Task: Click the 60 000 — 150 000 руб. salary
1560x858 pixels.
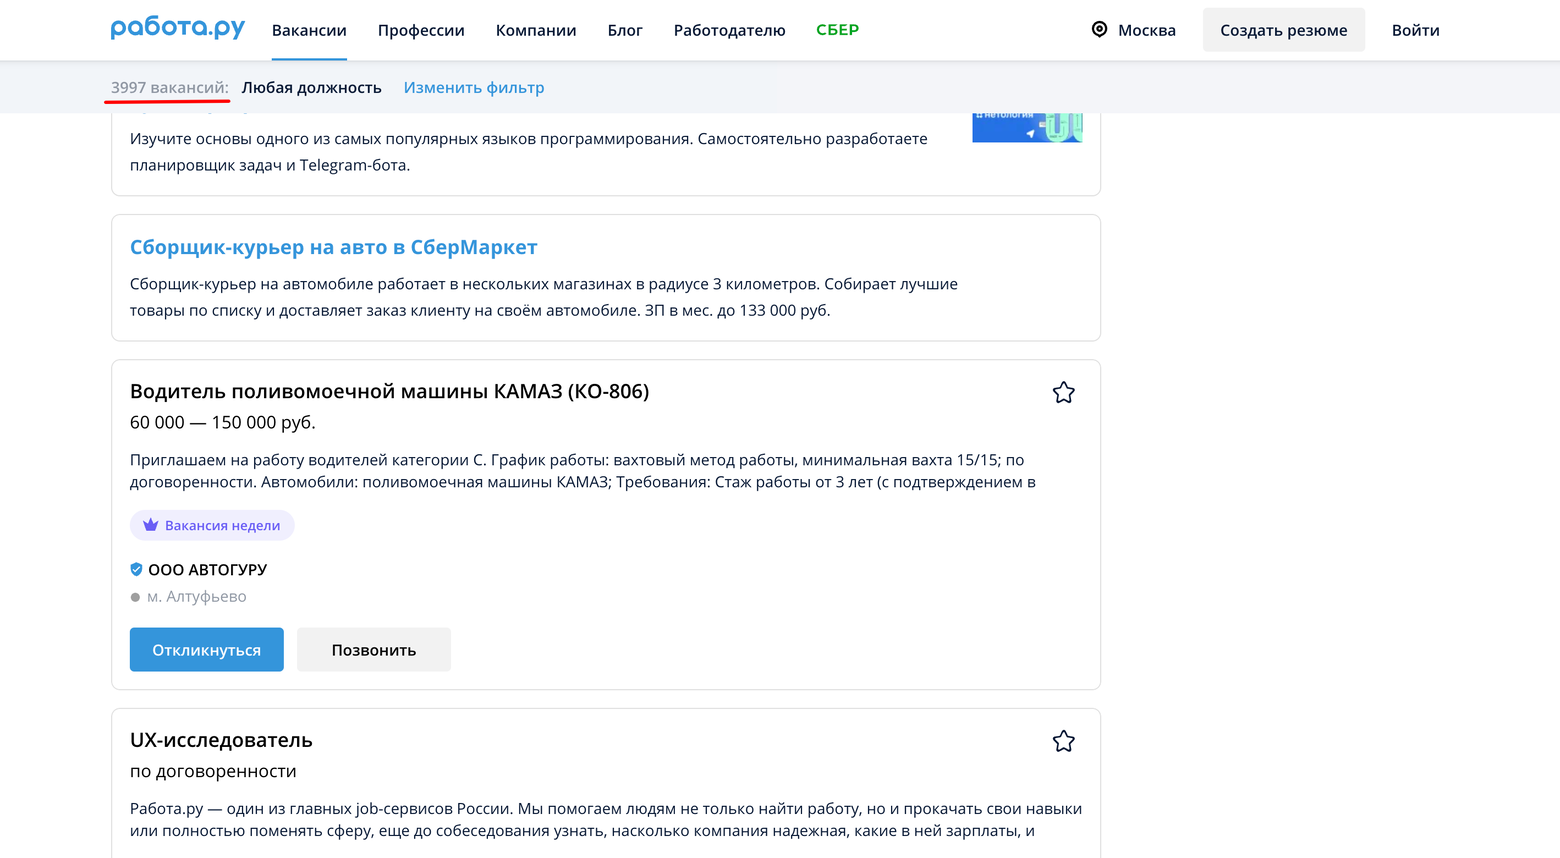Action: [223, 422]
